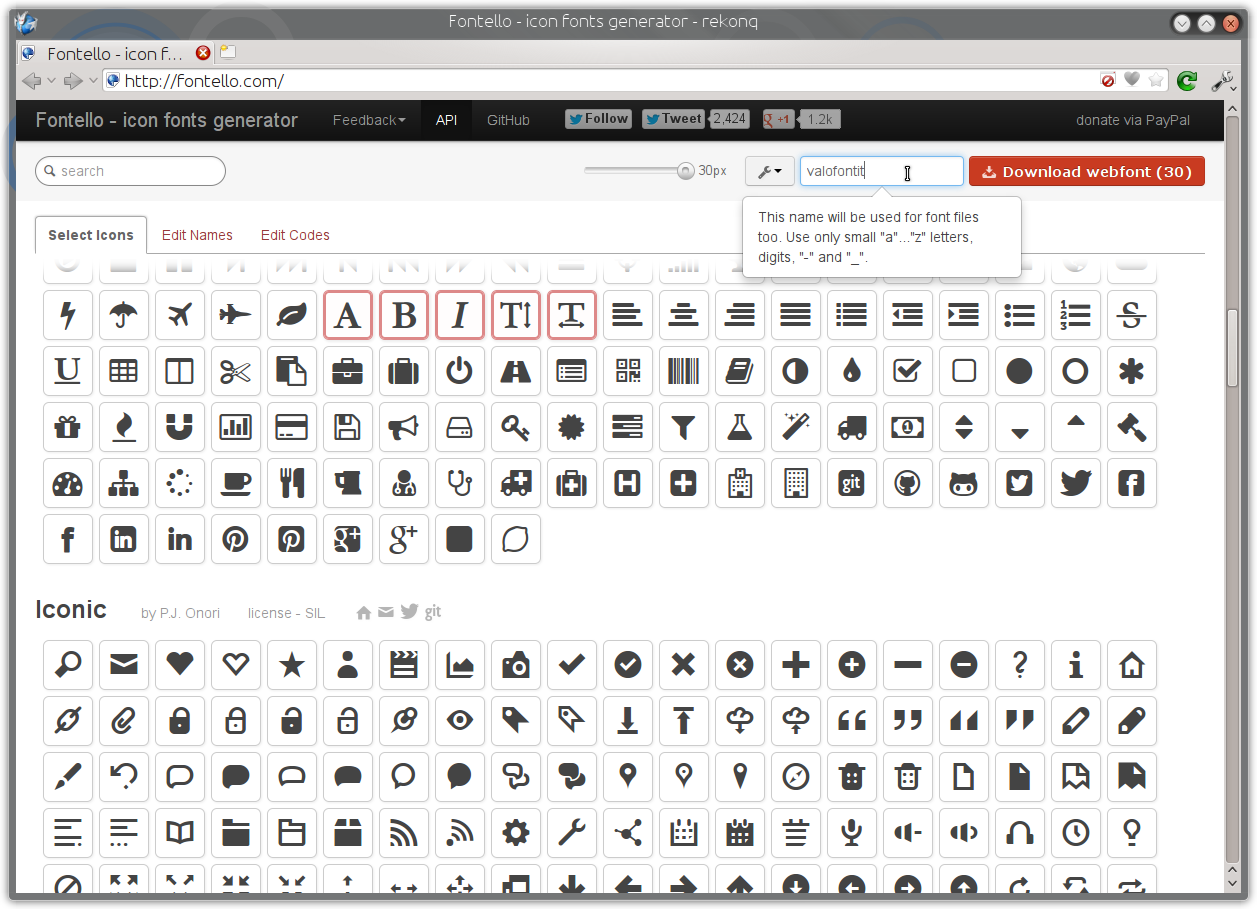Select the Iconic home icon

pos(1132,665)
